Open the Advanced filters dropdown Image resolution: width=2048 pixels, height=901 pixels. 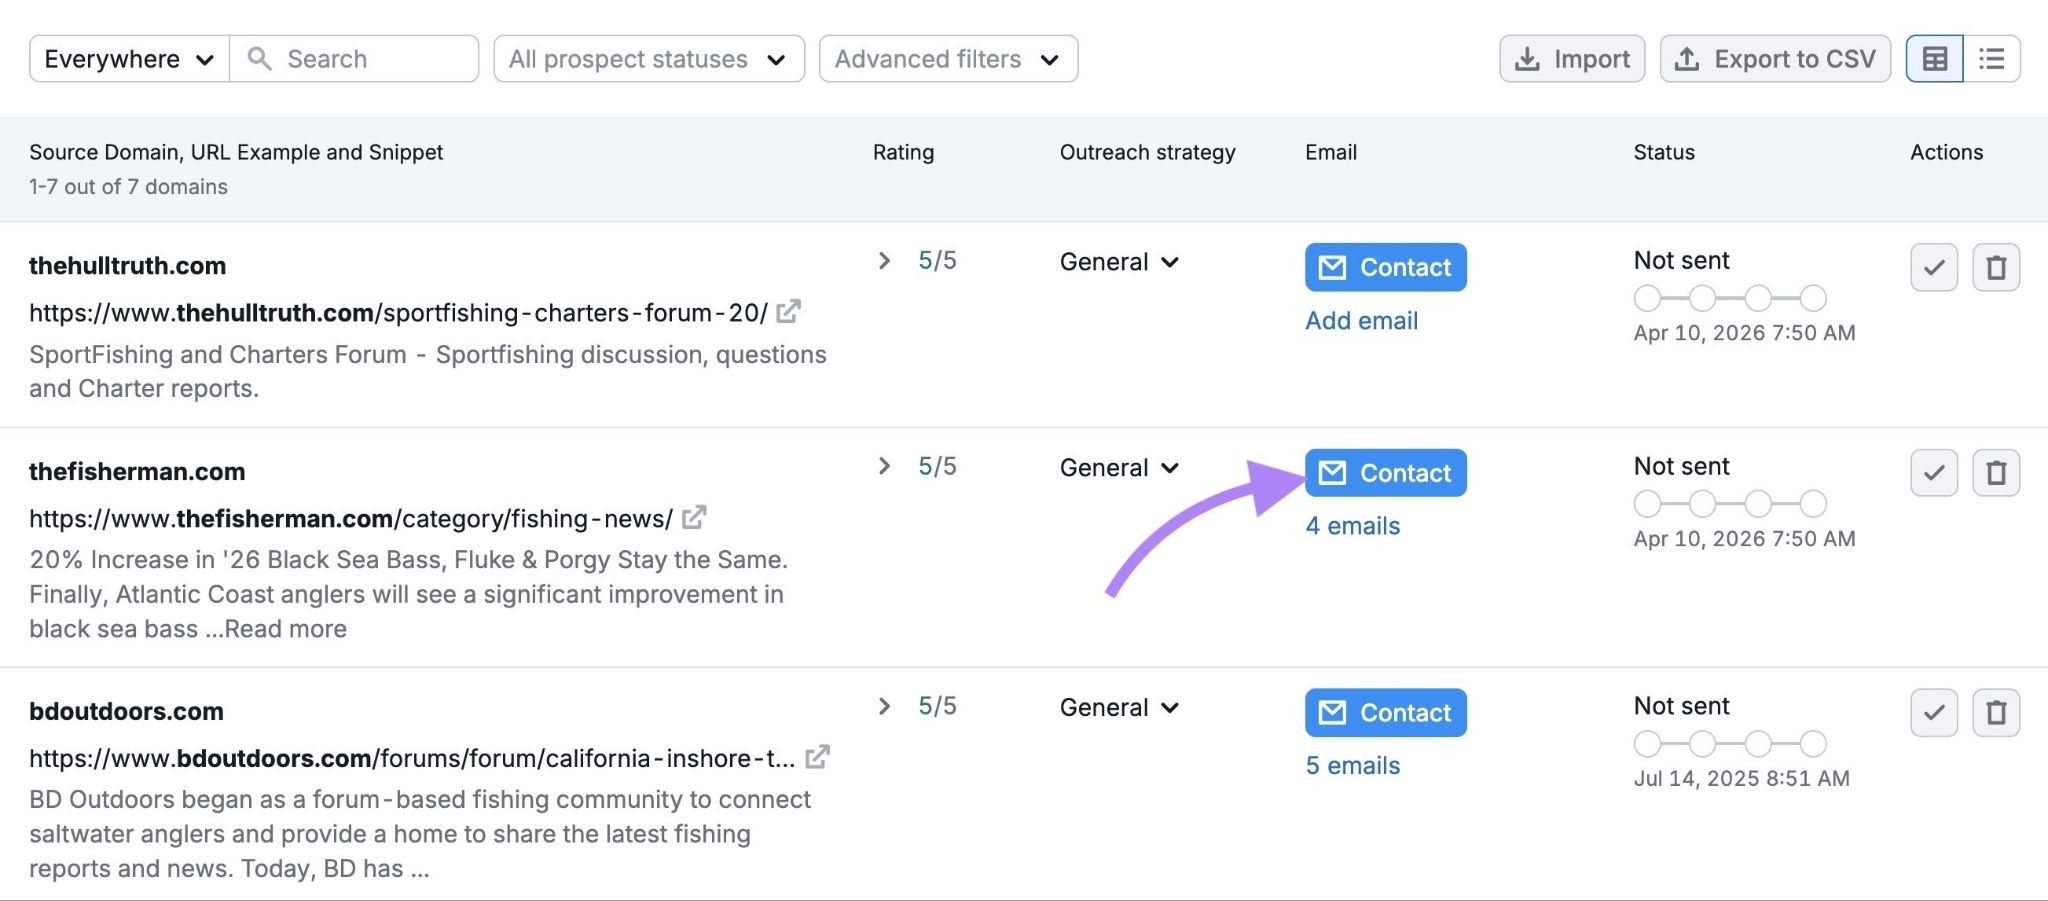(x=946, y=59)
